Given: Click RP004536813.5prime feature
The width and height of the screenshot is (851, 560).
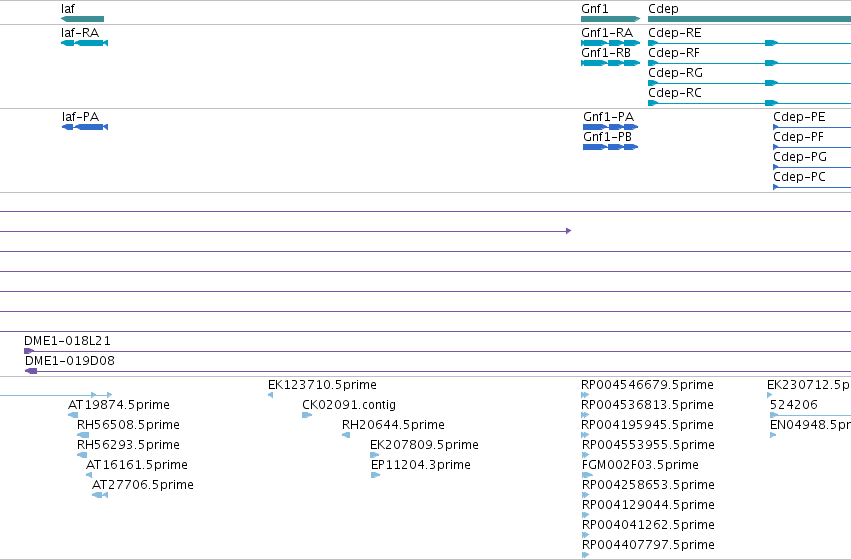Looking at the screenshot, I should pyautogui.click(x=585, y=415).
